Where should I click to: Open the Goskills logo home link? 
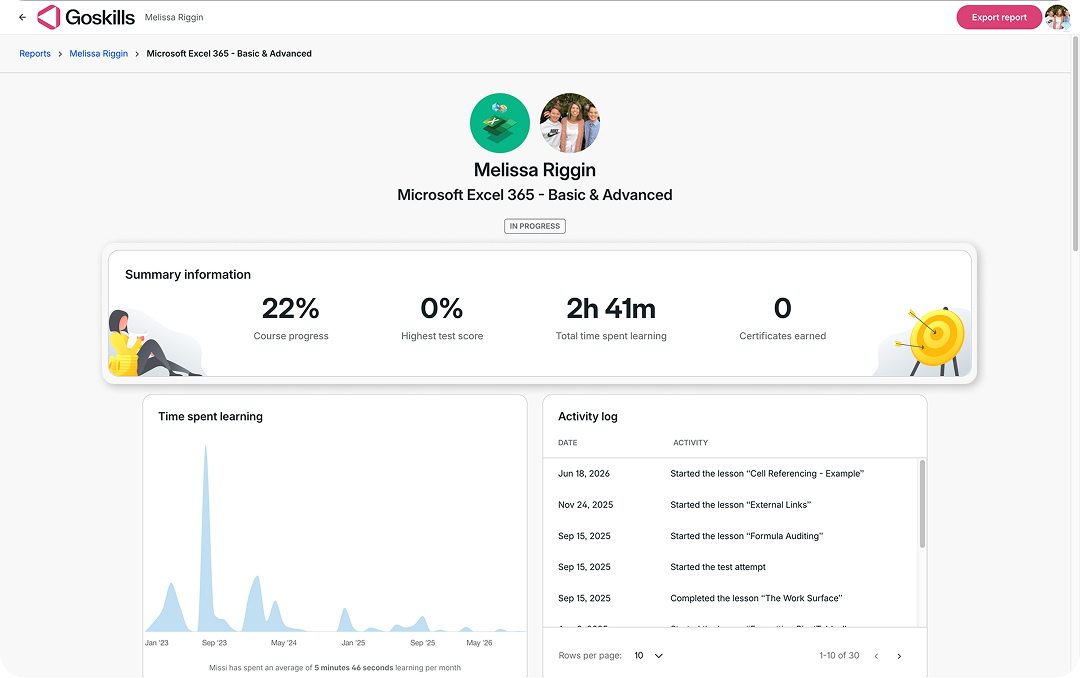tap(86, 17)
